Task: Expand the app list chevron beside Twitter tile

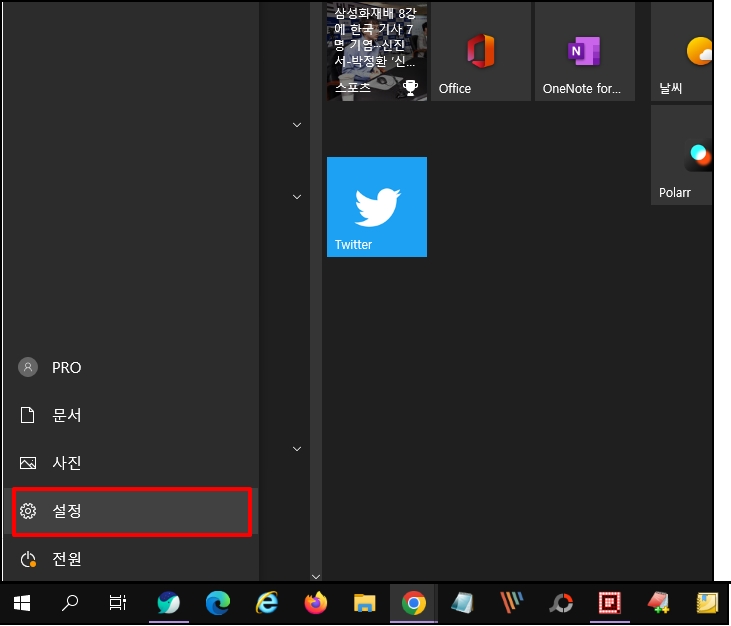Action: click(297, 197)
